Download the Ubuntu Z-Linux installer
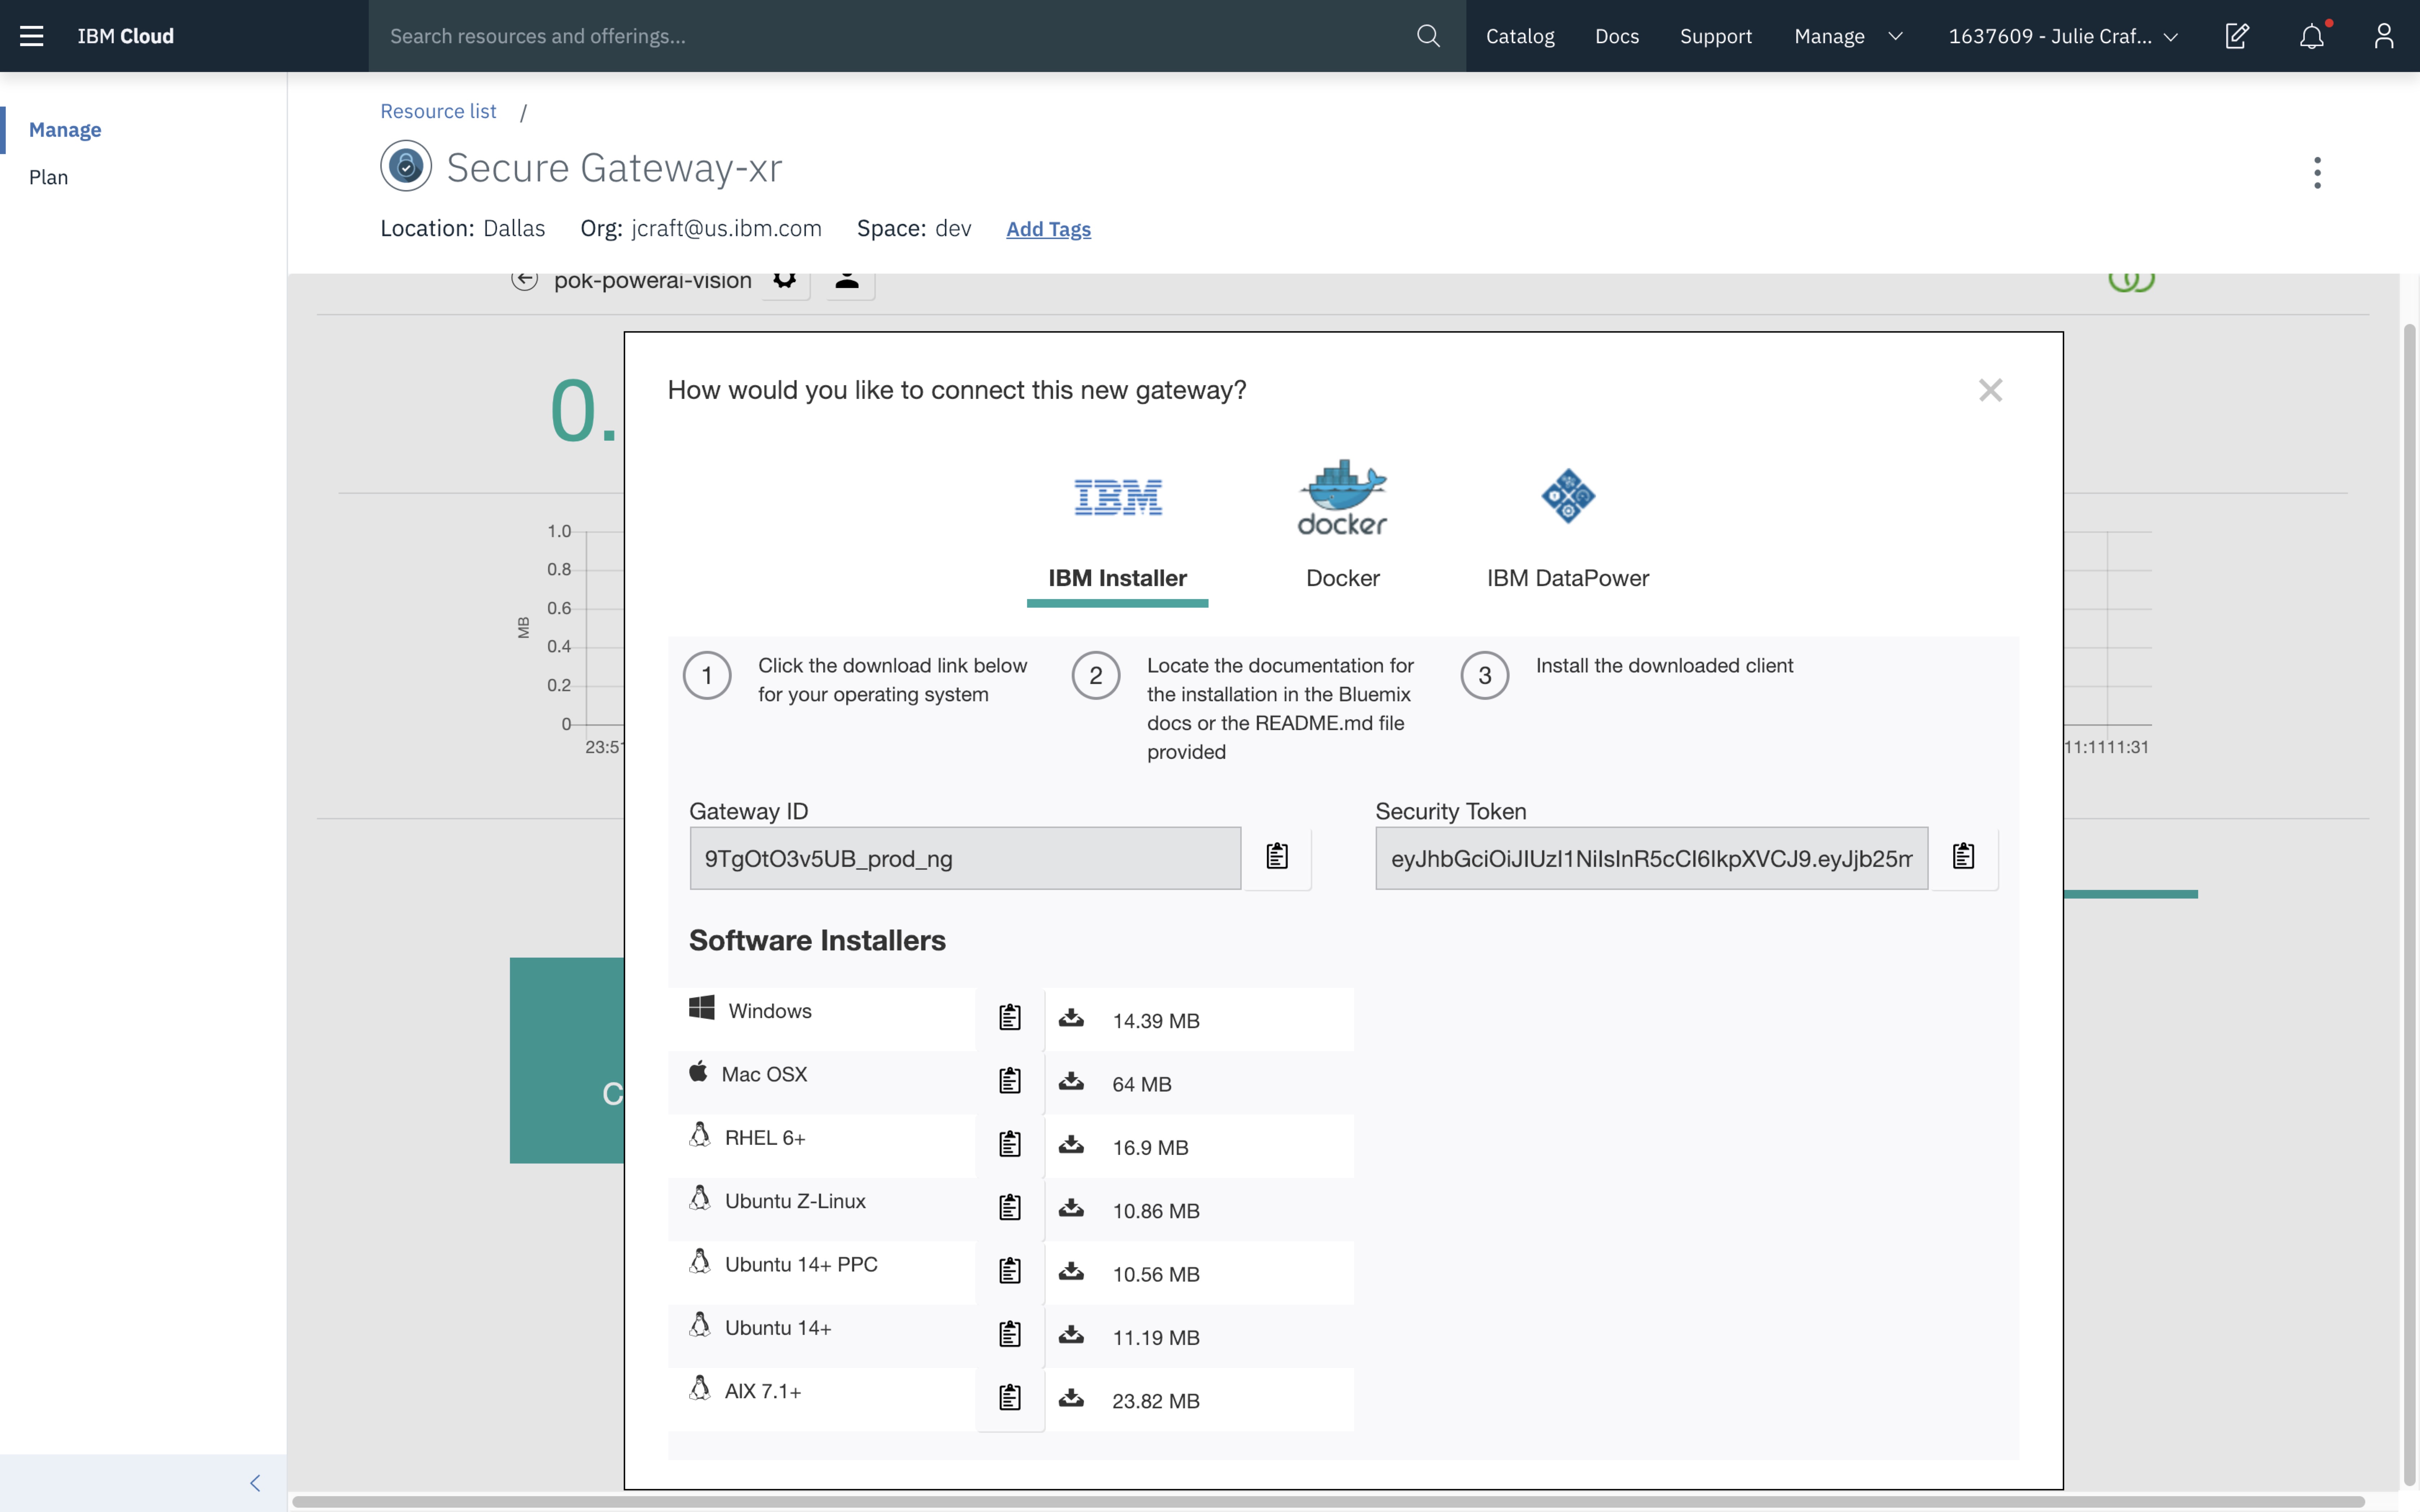 [x=1071, y=1208]
